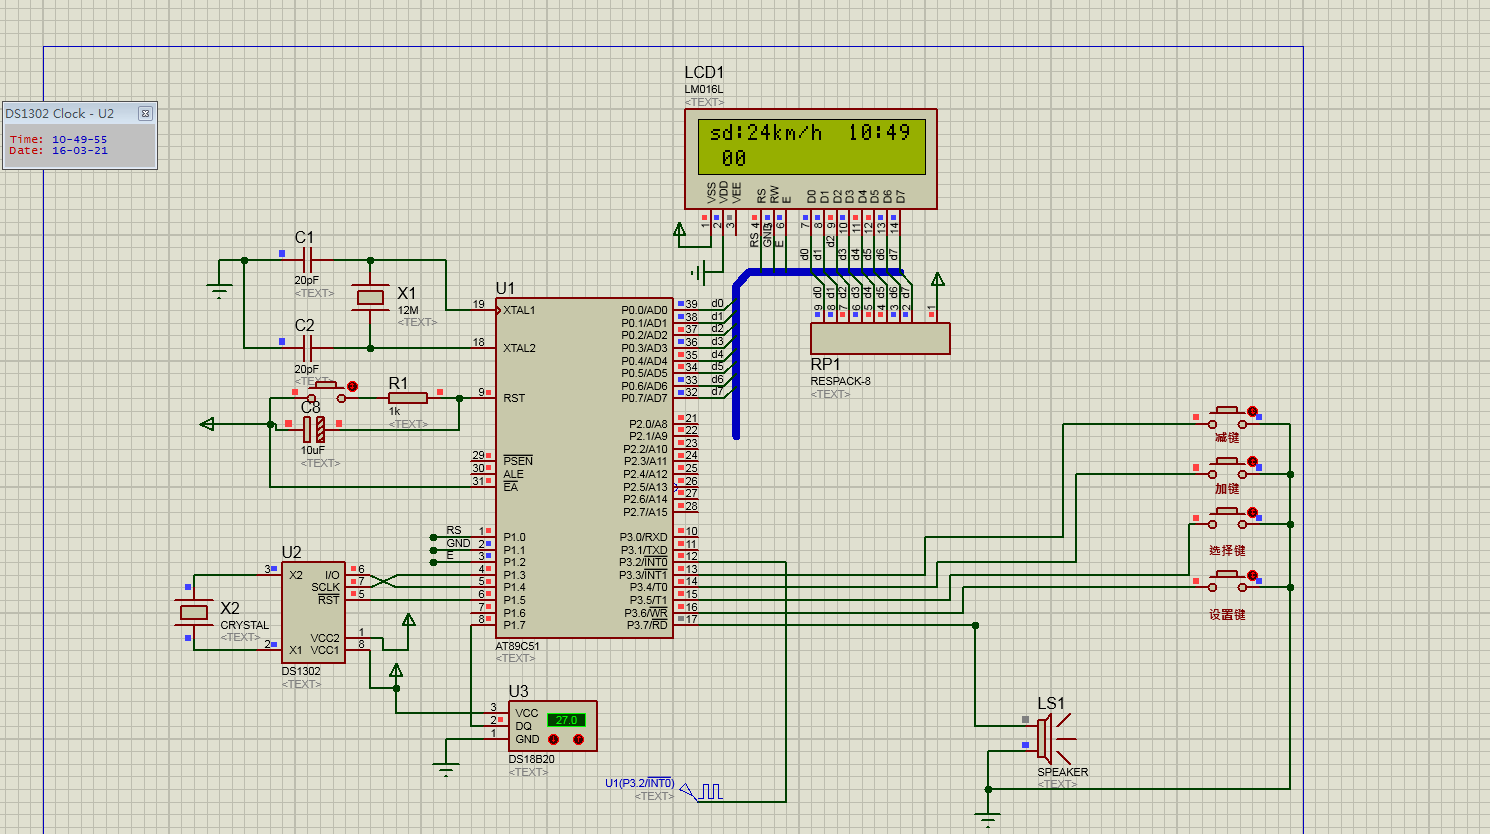Push the reset pushbutton near R1
This screenshot has height=834, width=1490.
click(326, 391)
